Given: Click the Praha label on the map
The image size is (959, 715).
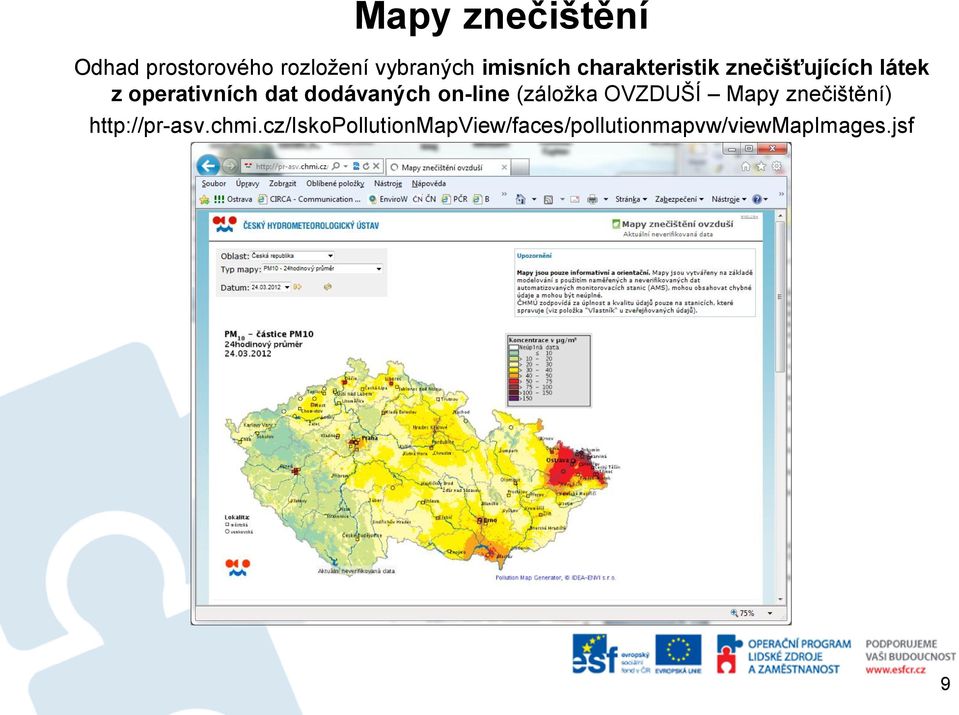Looking at the screenshot, I should pyautogui.click(x=370, y=438).
